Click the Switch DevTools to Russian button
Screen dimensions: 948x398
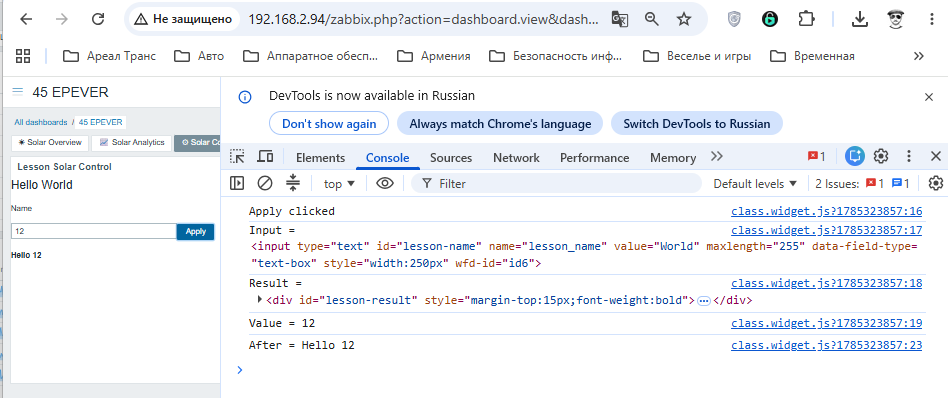696,123
